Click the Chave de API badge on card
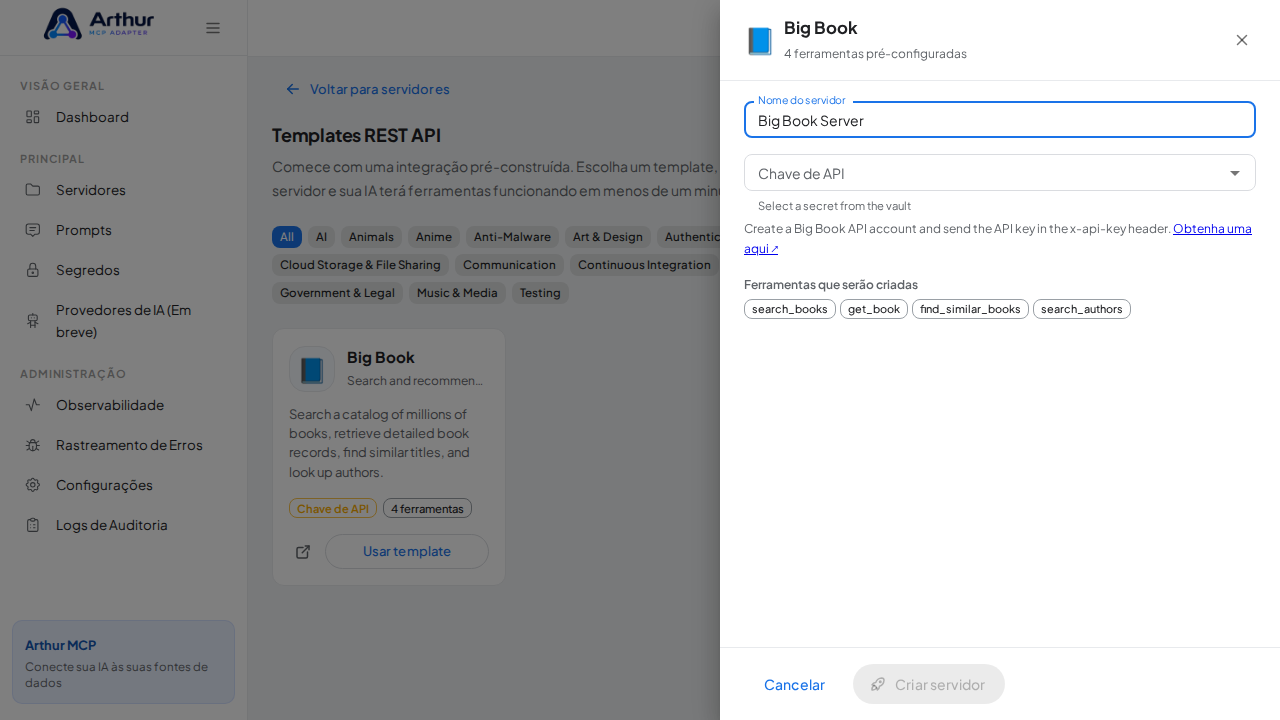This screenshot has height=720, width=1280. (333, 508)
